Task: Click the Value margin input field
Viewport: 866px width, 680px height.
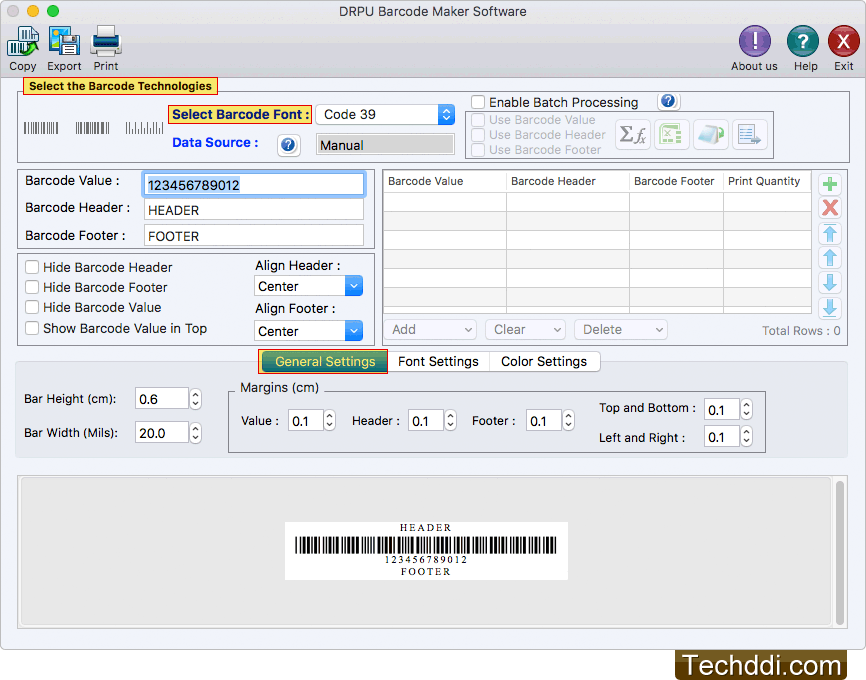Action: pos(306,420)
